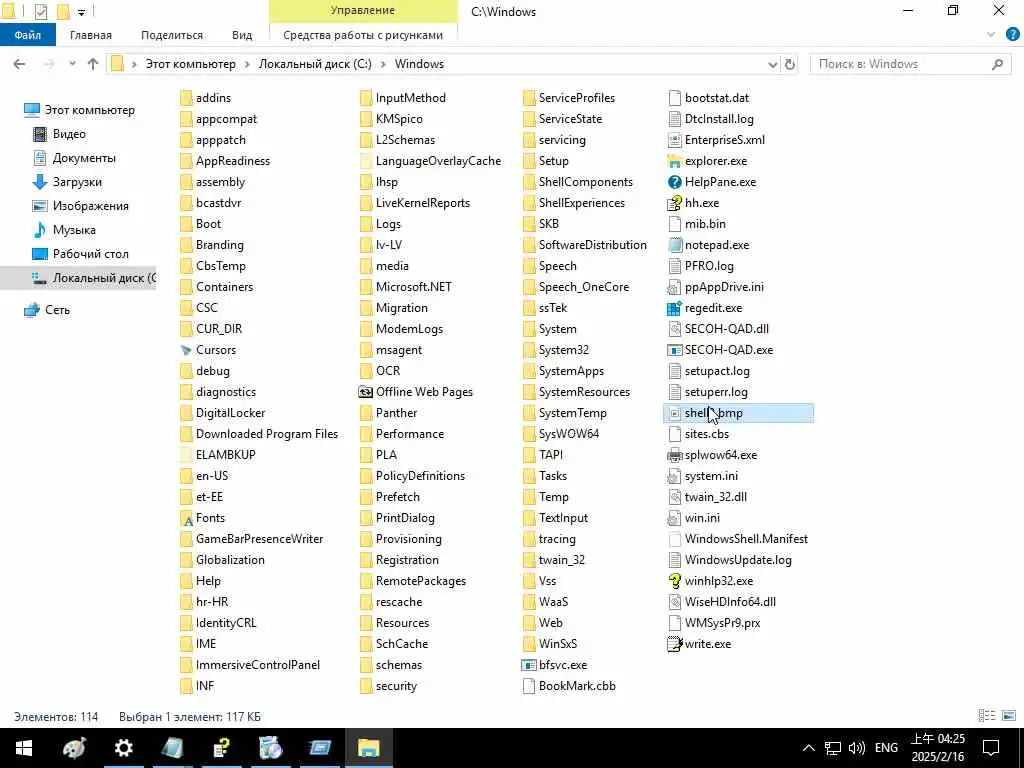Expand Этот компьютер breadcrumb chevron
Viewport: 1024px width, 768px height.
(248, 64)
